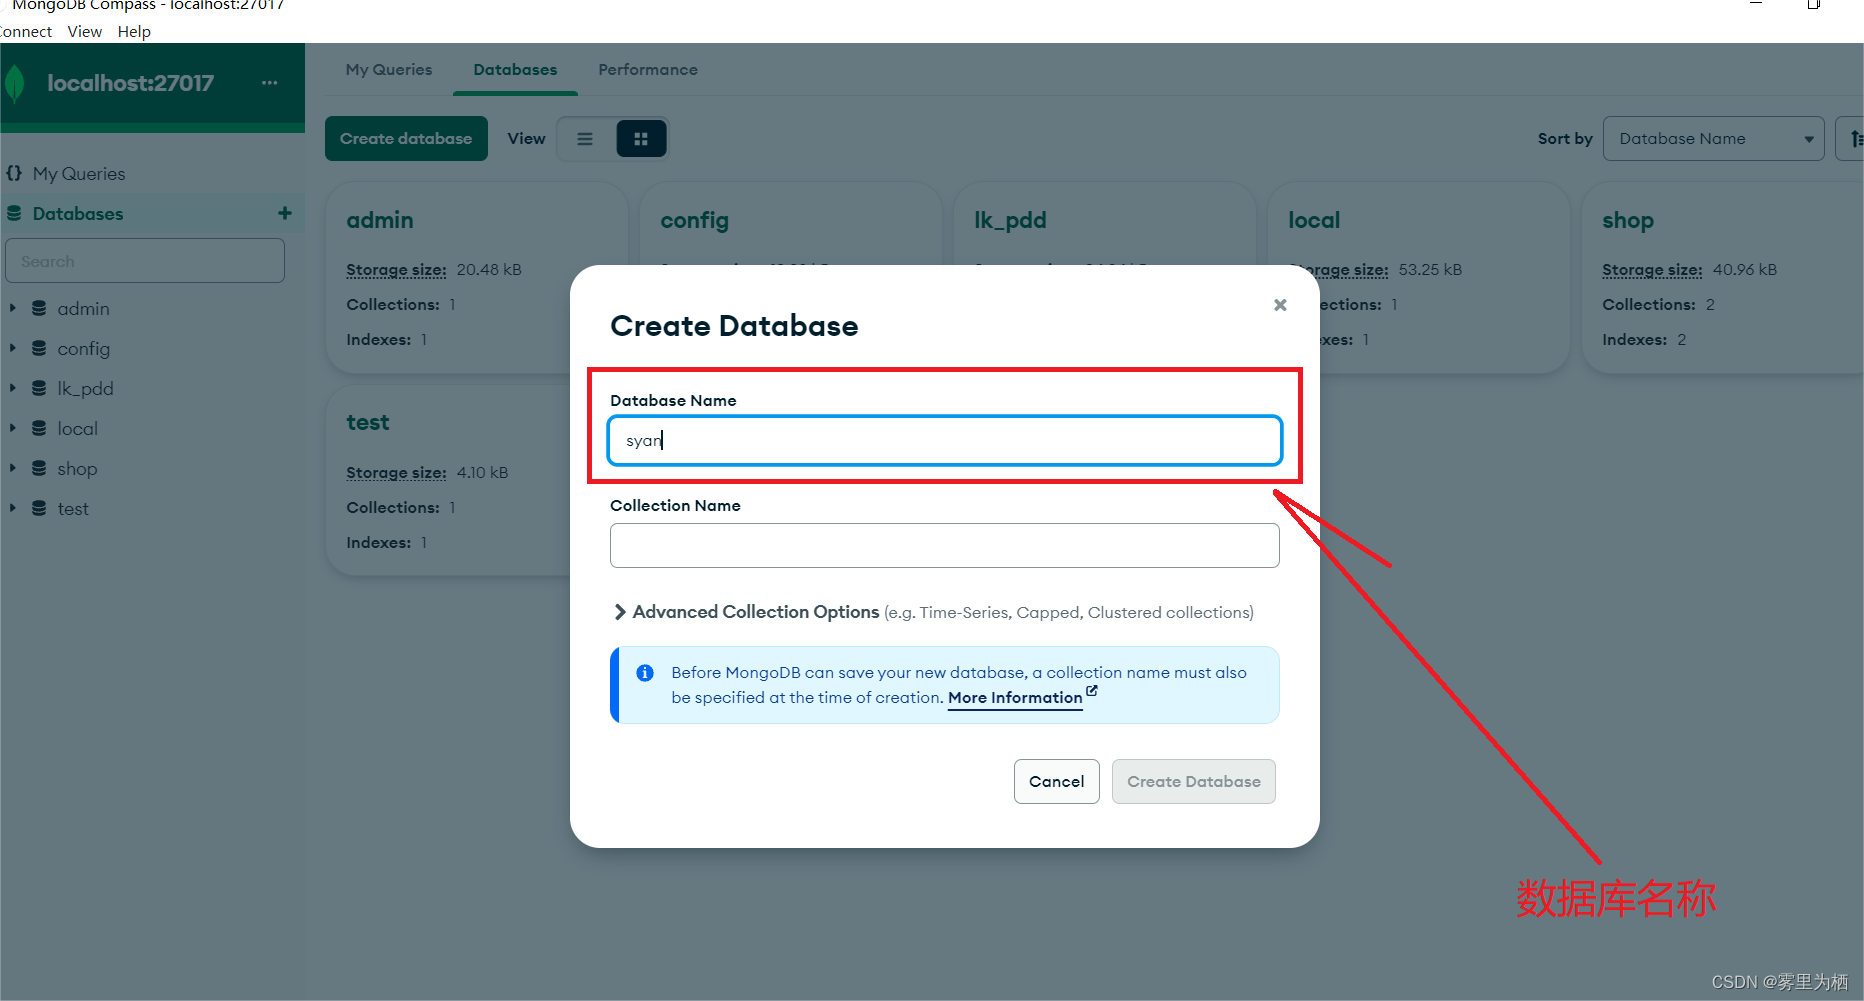
Task: Click the Cancel button
Action: 1057,781
